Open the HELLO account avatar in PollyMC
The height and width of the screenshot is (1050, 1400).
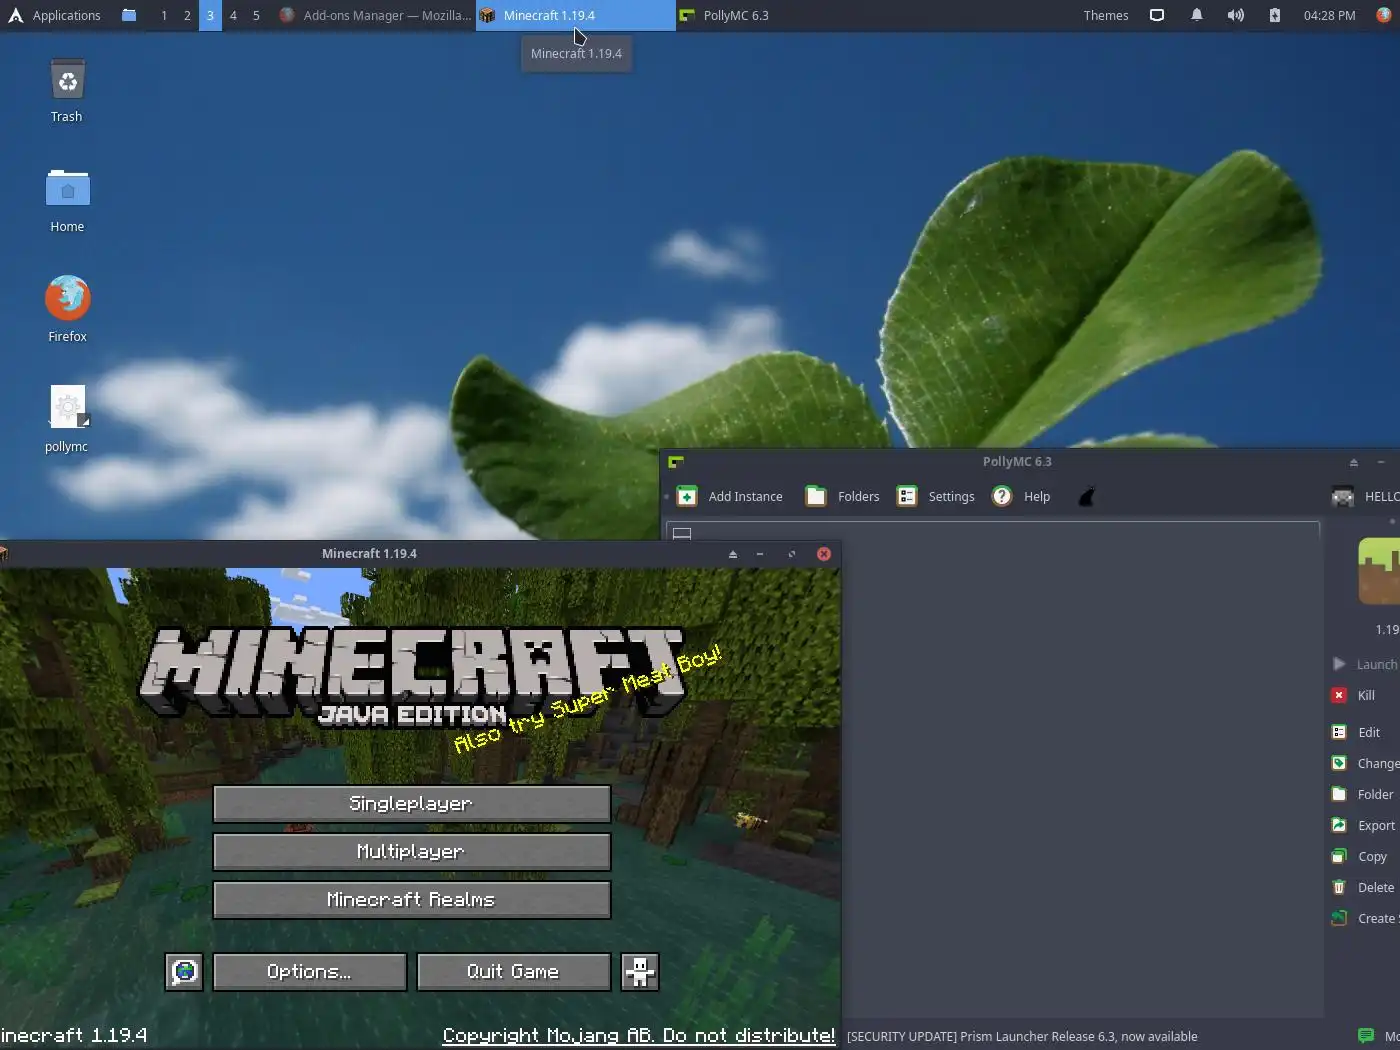click(x=1343, y=496)
